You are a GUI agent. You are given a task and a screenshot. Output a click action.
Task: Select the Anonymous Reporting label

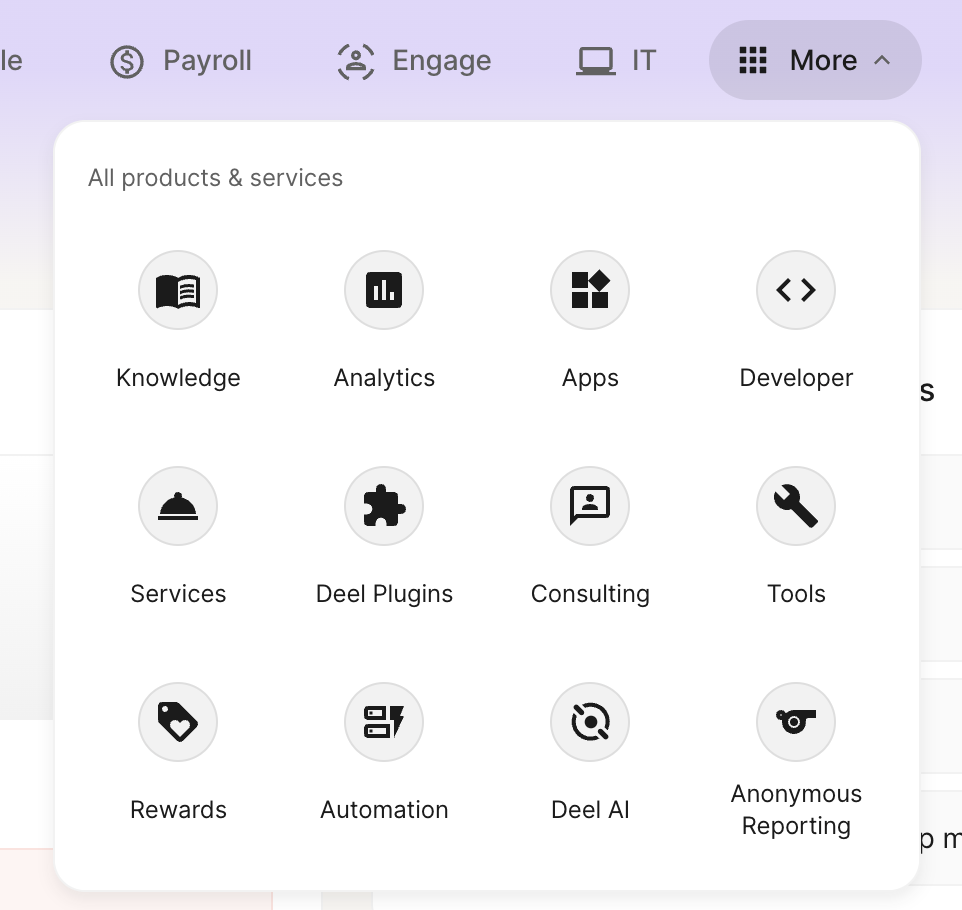tap(796, 810)
